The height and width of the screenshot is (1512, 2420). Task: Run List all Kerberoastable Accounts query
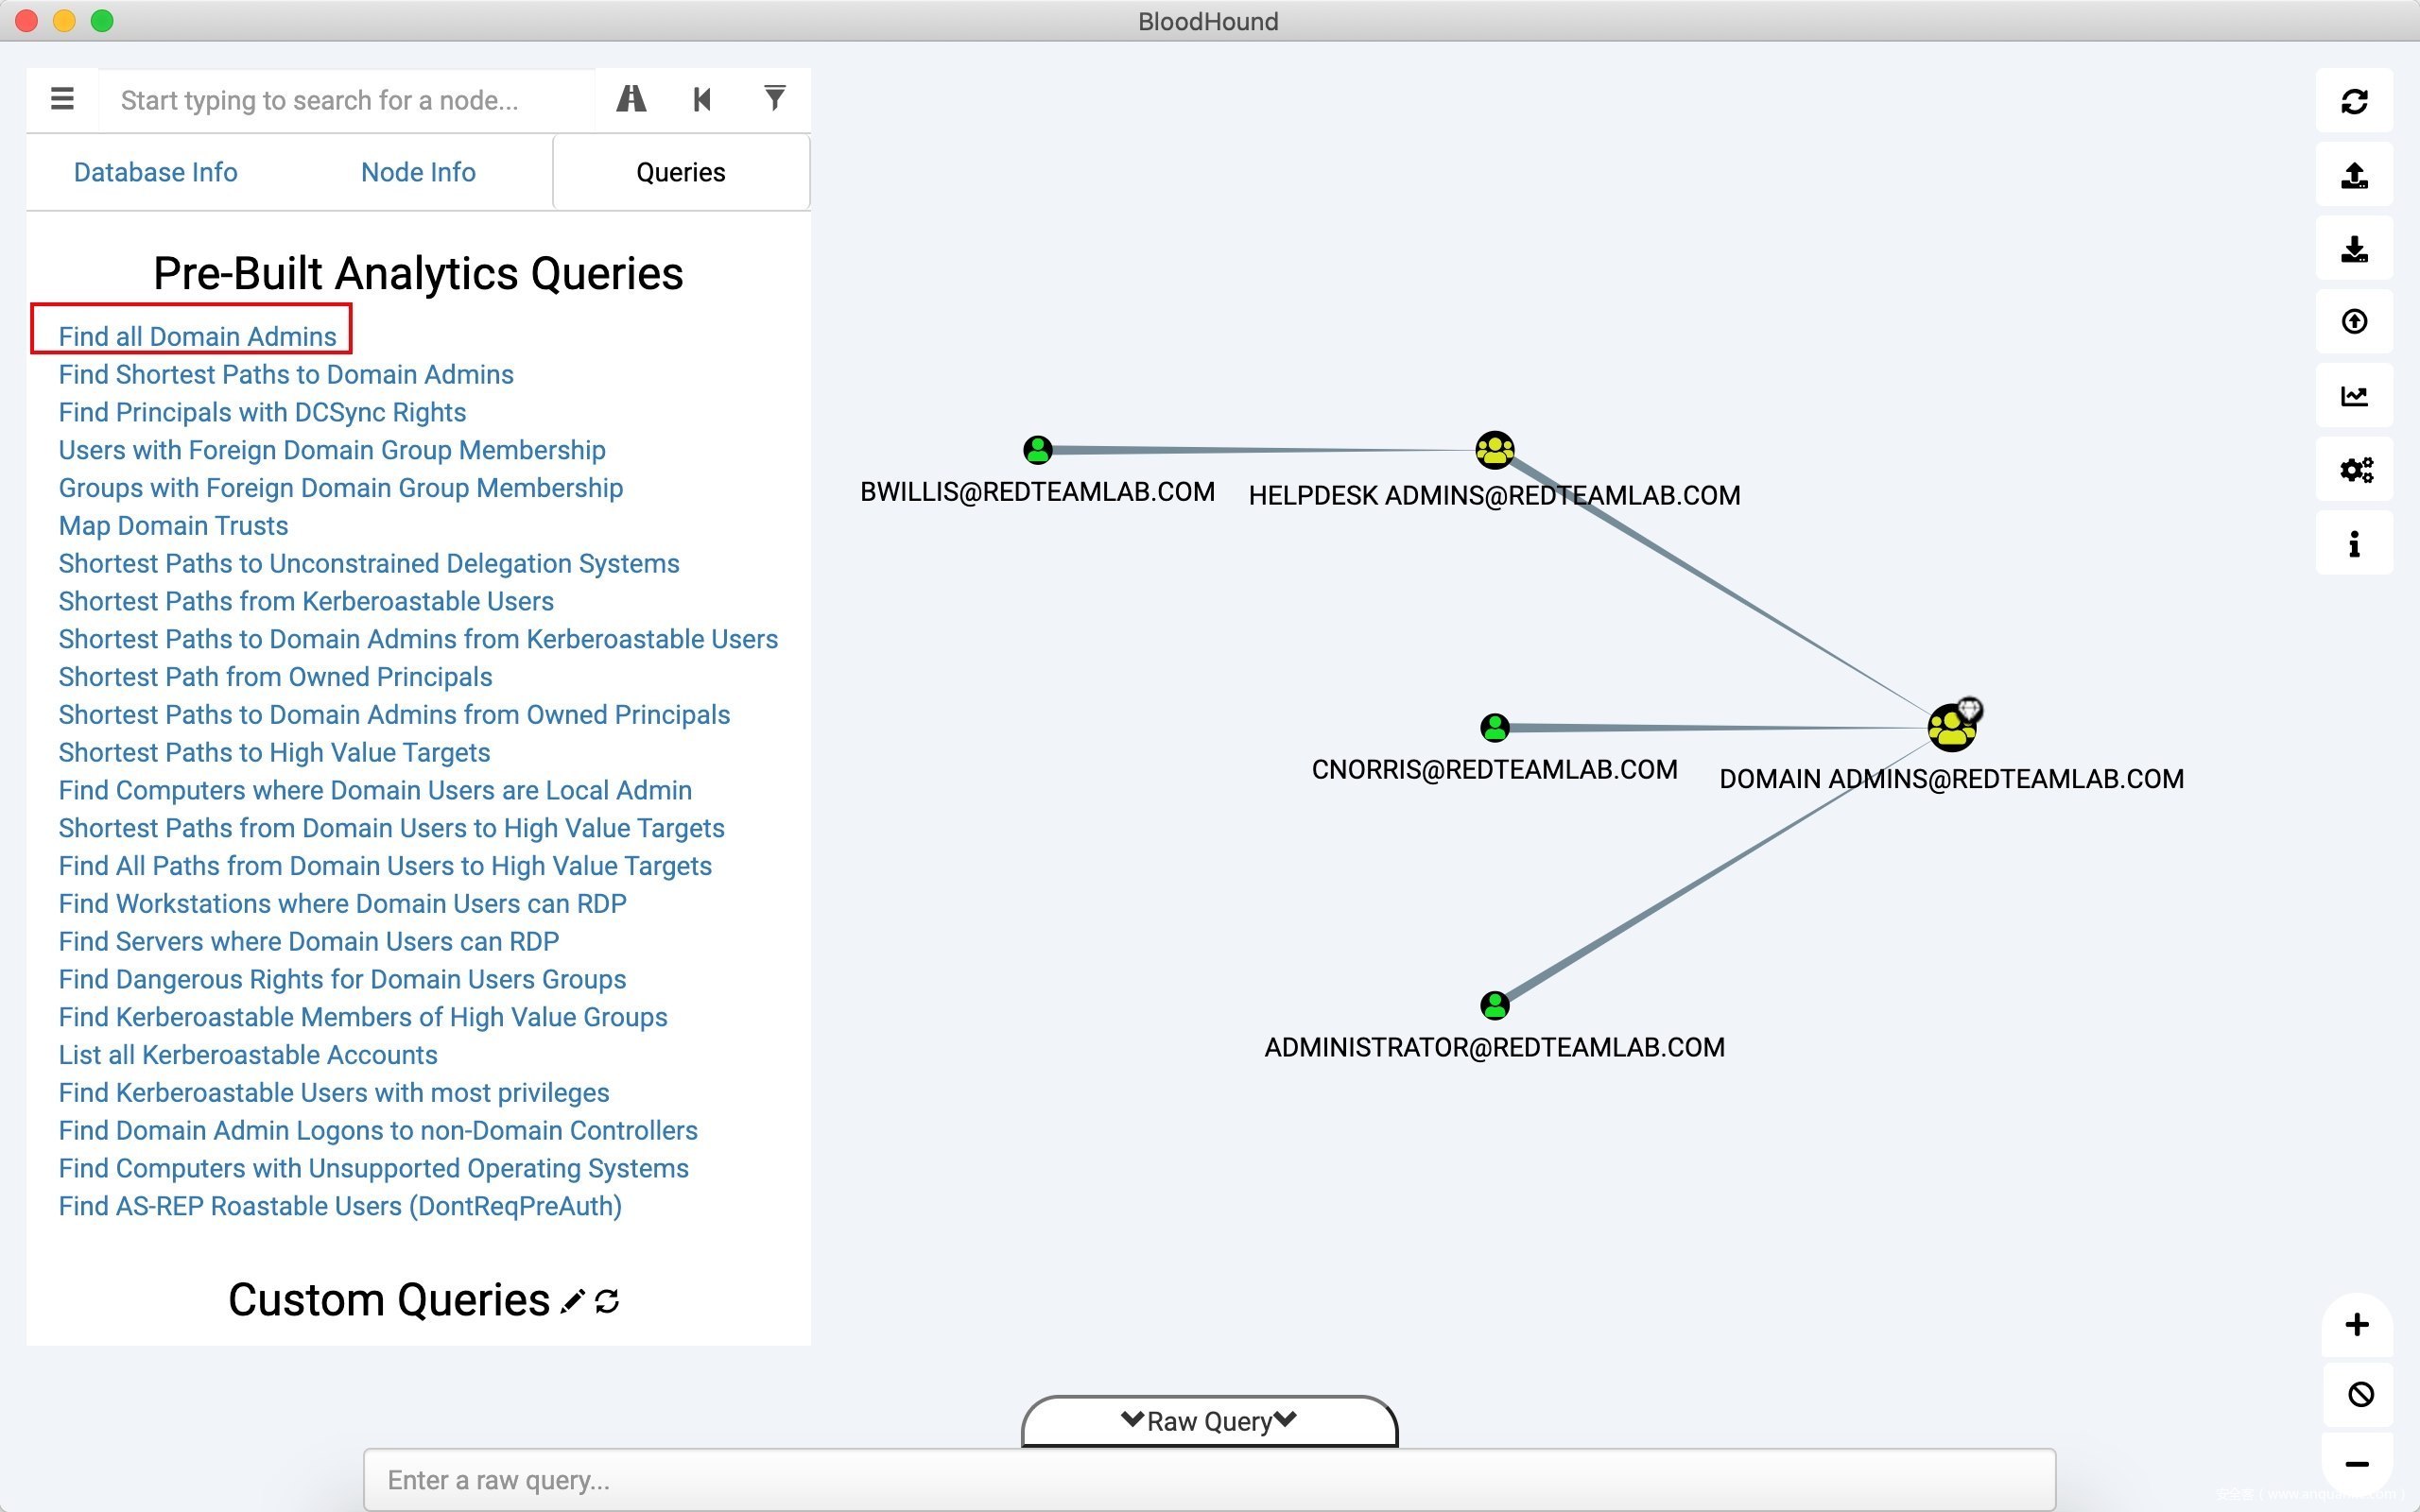coord(248,1055)
